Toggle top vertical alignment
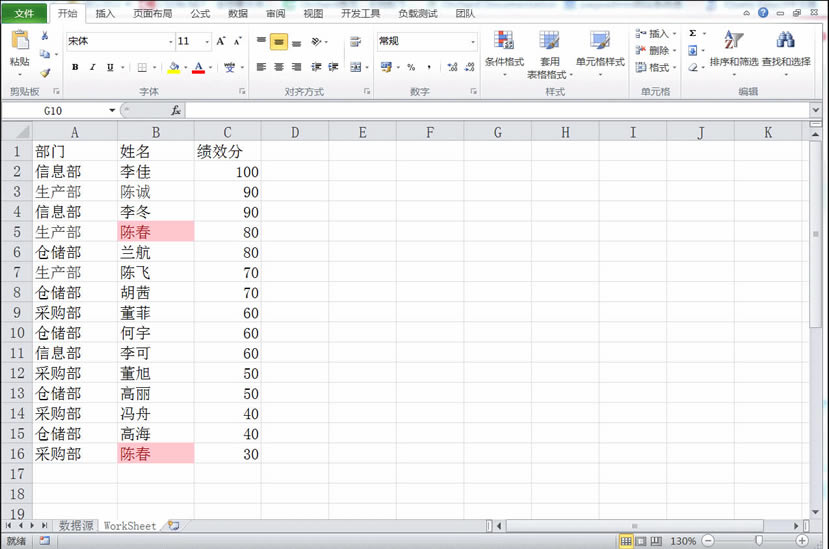Screen dimensions: 829x549 click(261, 41)
